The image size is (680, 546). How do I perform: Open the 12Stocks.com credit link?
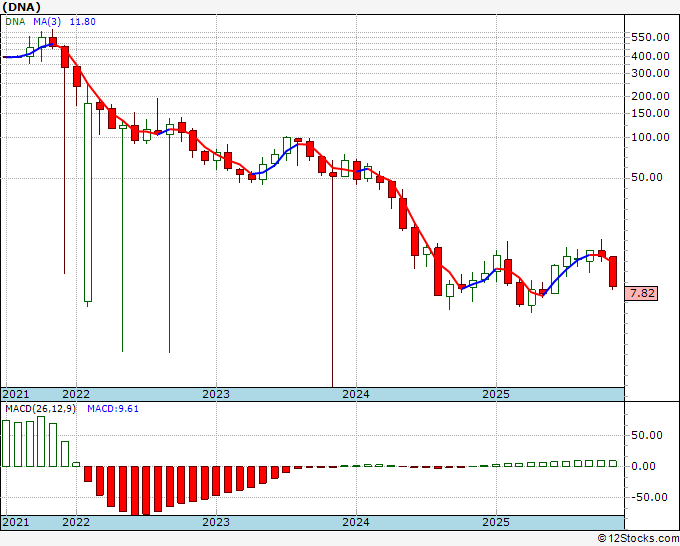(638, 539)
